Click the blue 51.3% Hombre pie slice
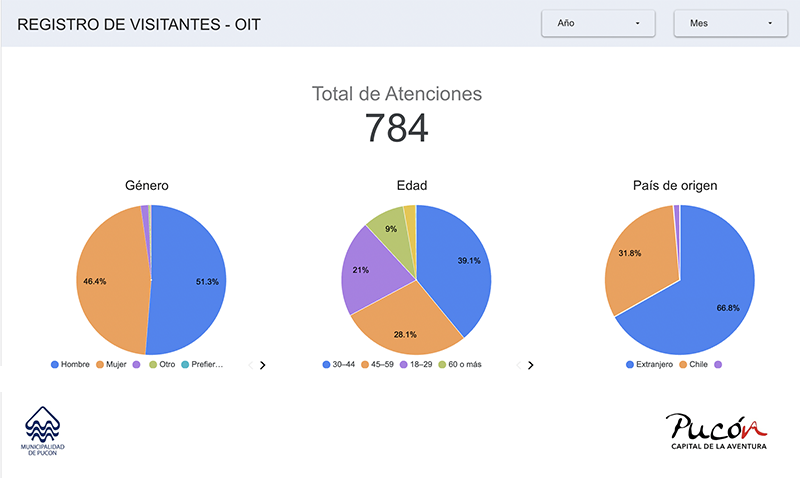This screenshot has width=800, height=478. click(195, 282)
